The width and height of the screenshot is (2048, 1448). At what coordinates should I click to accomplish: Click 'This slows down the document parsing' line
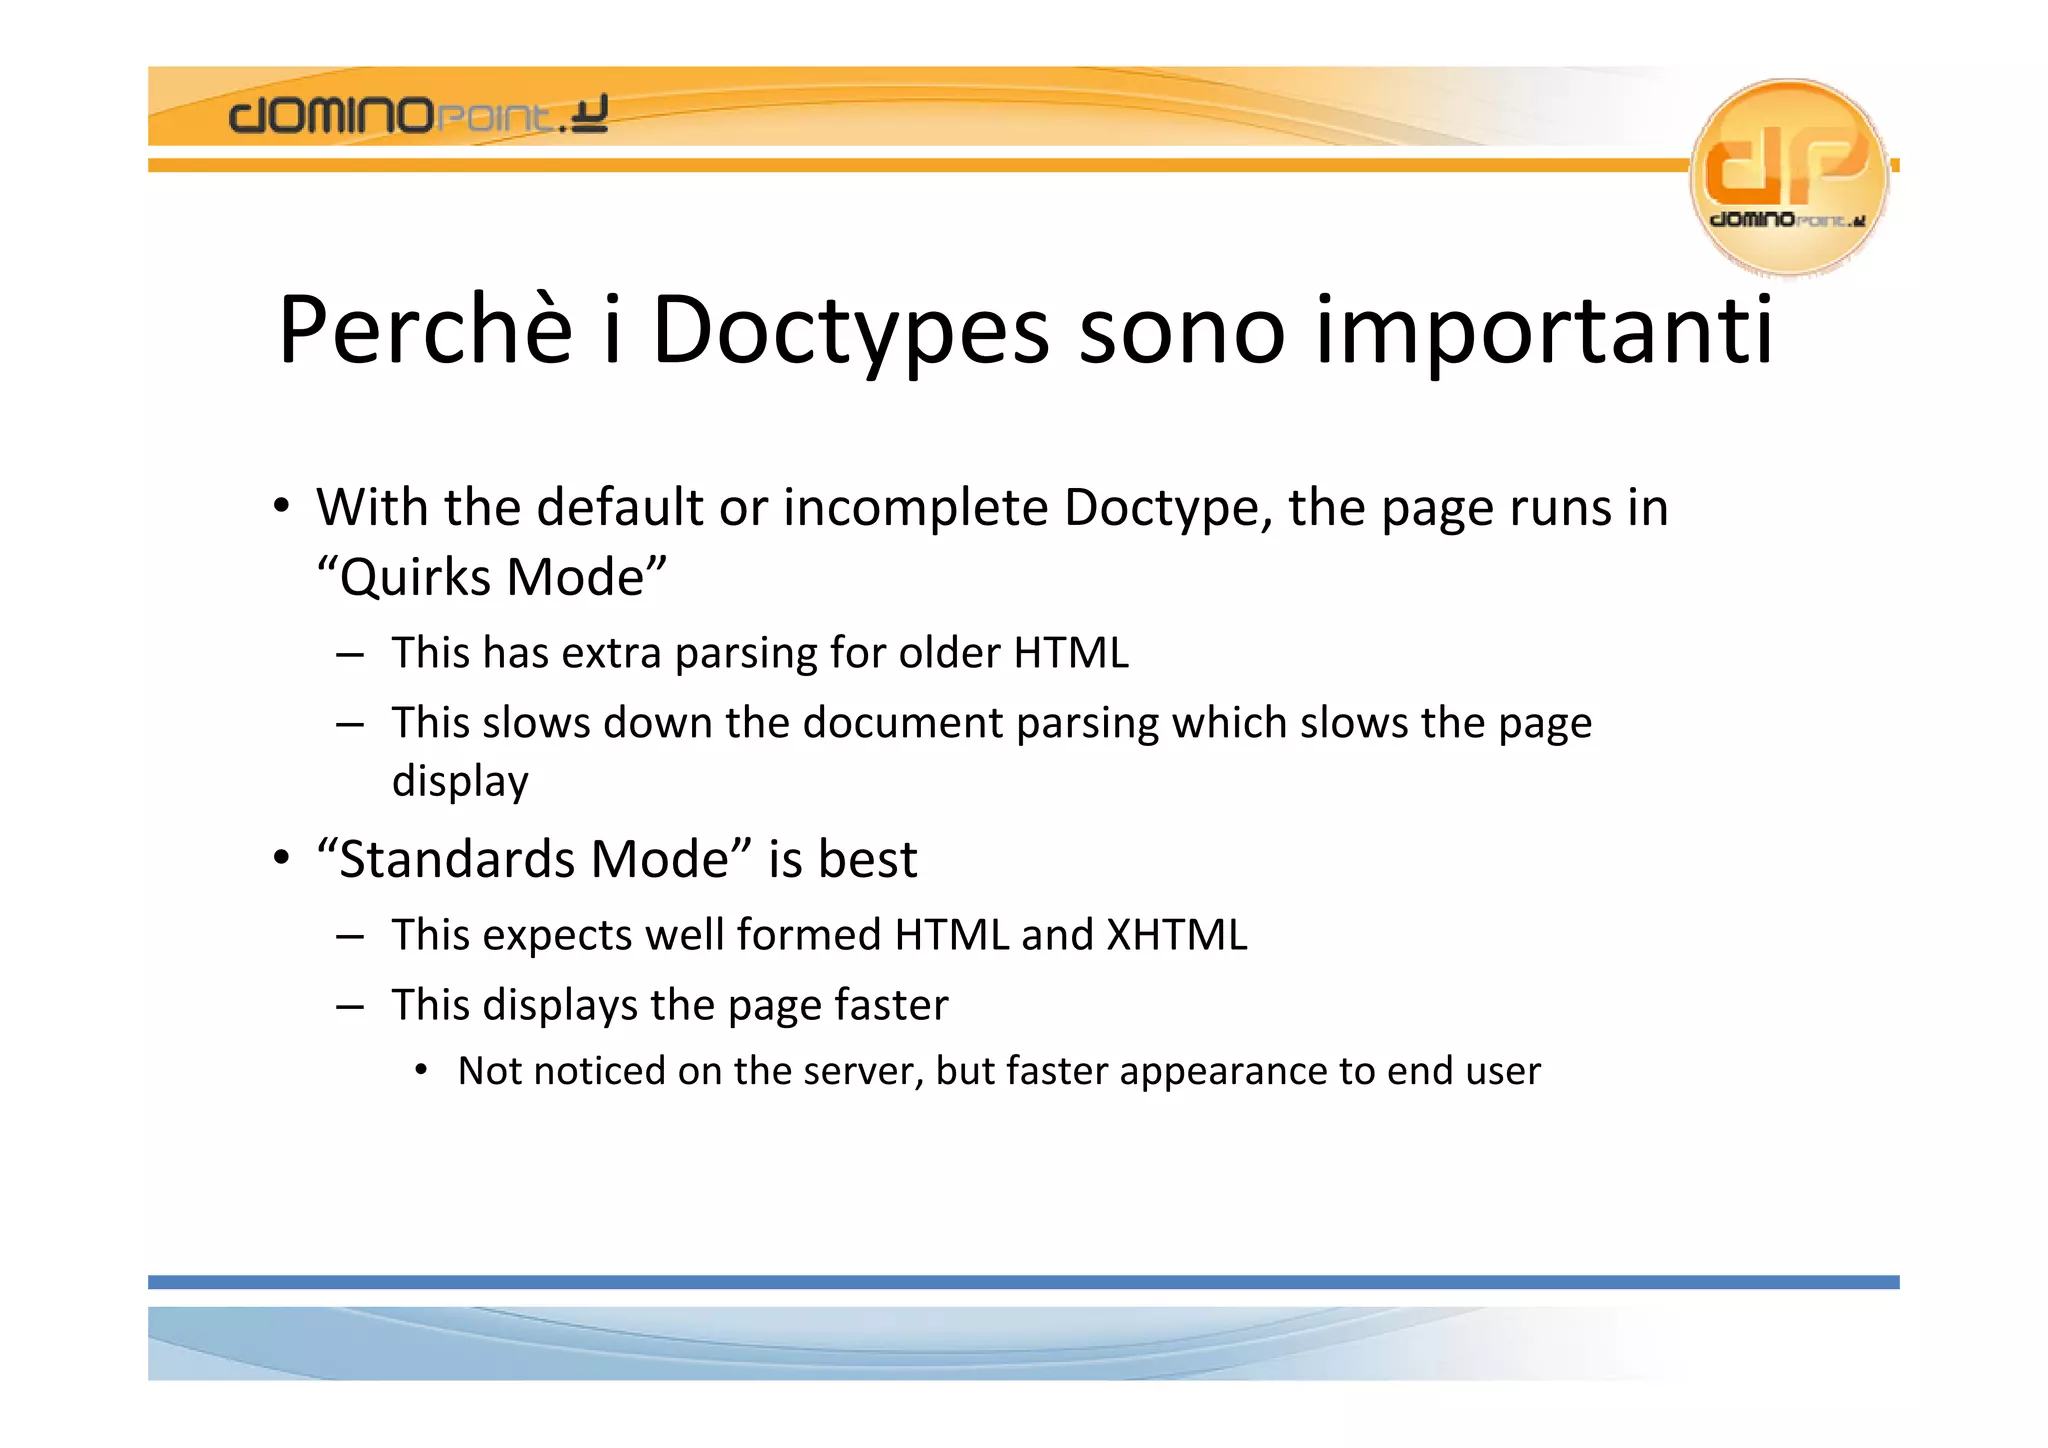(991, 722)
